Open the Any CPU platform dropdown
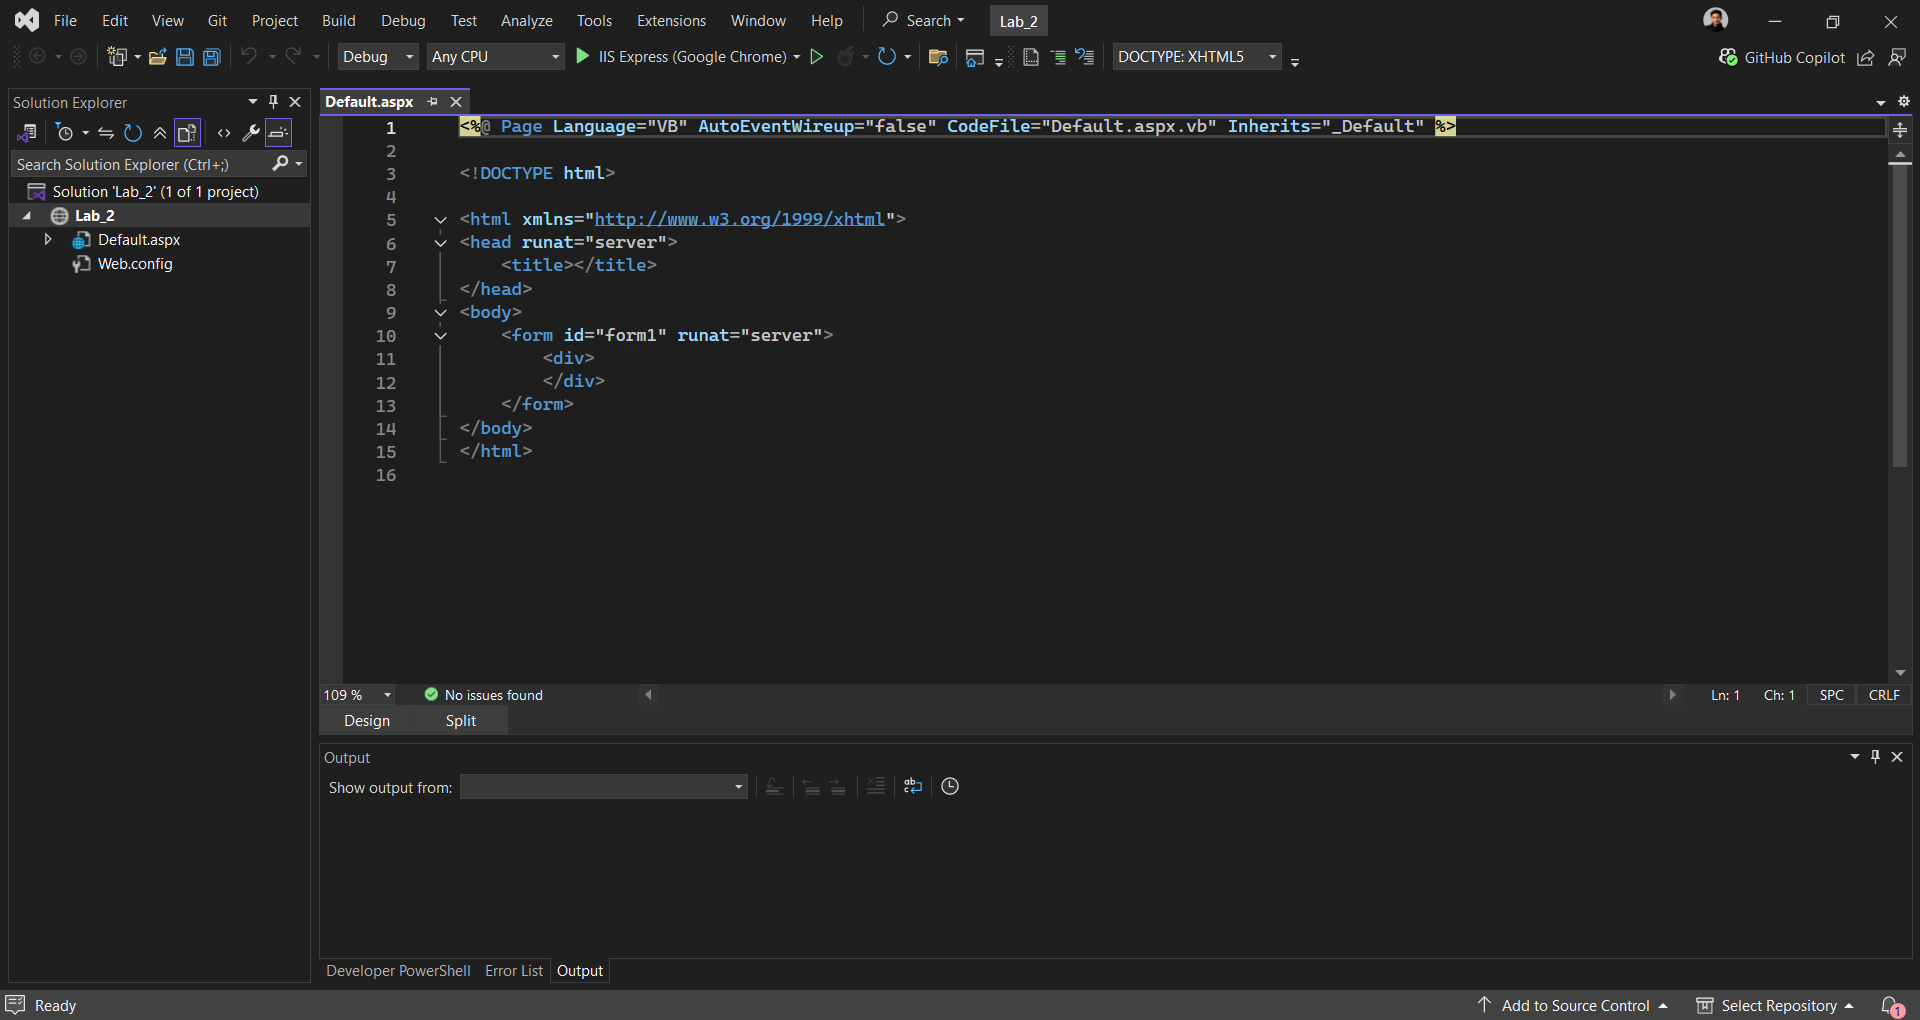 click(x=495, y=57)
